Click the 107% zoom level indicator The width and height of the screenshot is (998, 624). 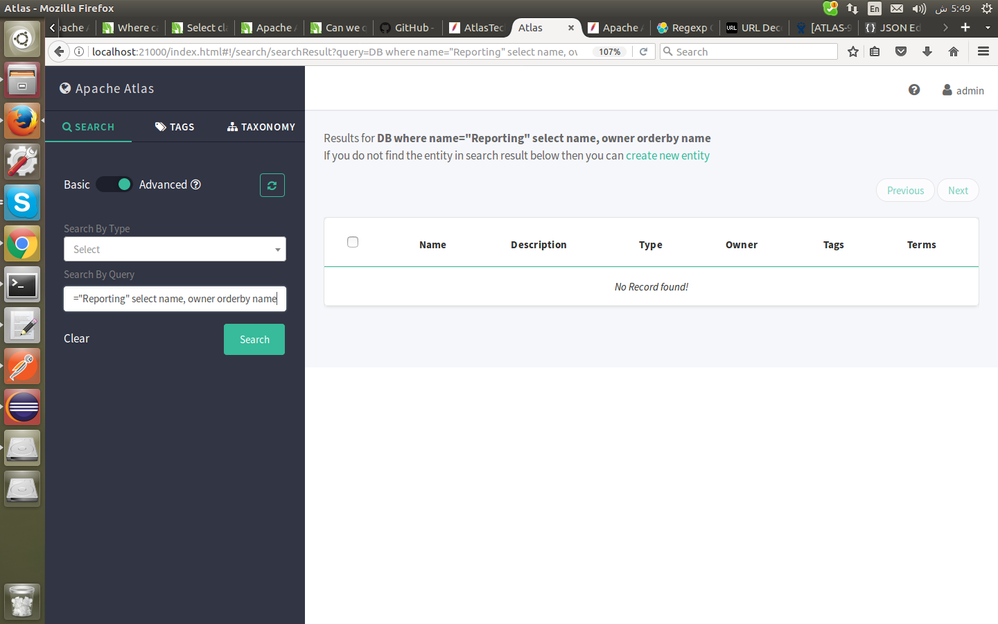[x=609, y=52]
